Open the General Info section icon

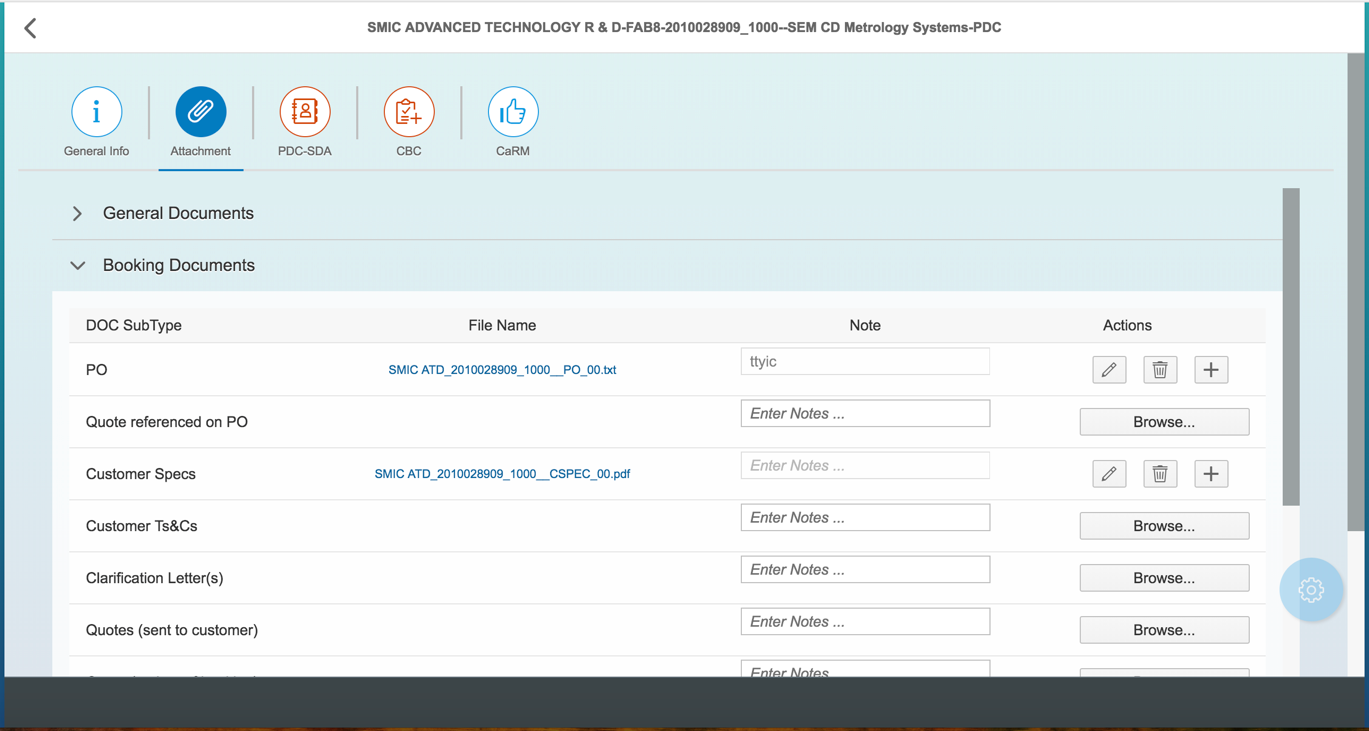click(x=97, y=112)
